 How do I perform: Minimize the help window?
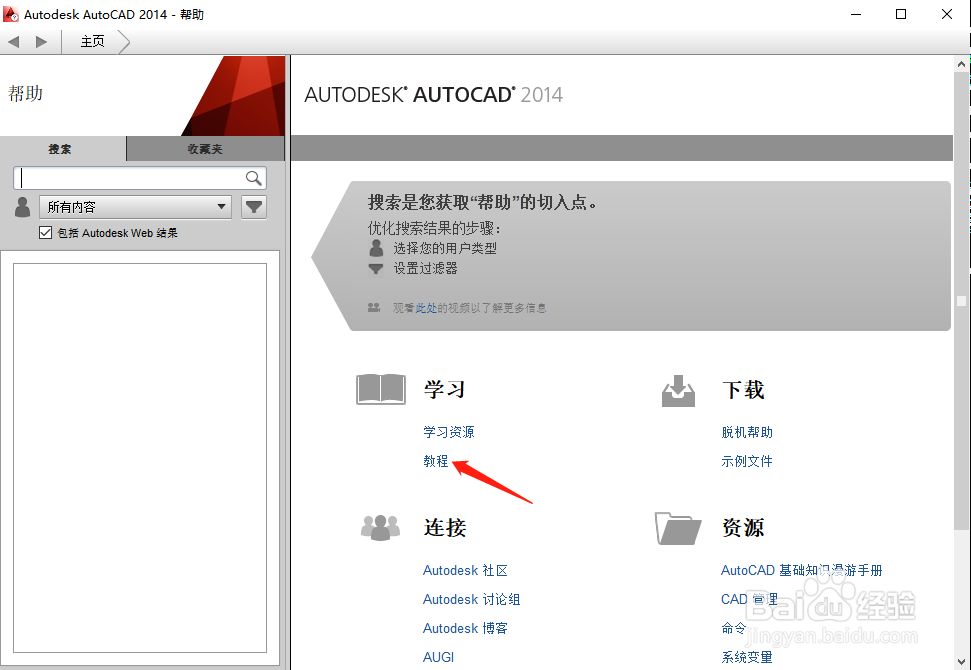856,14
